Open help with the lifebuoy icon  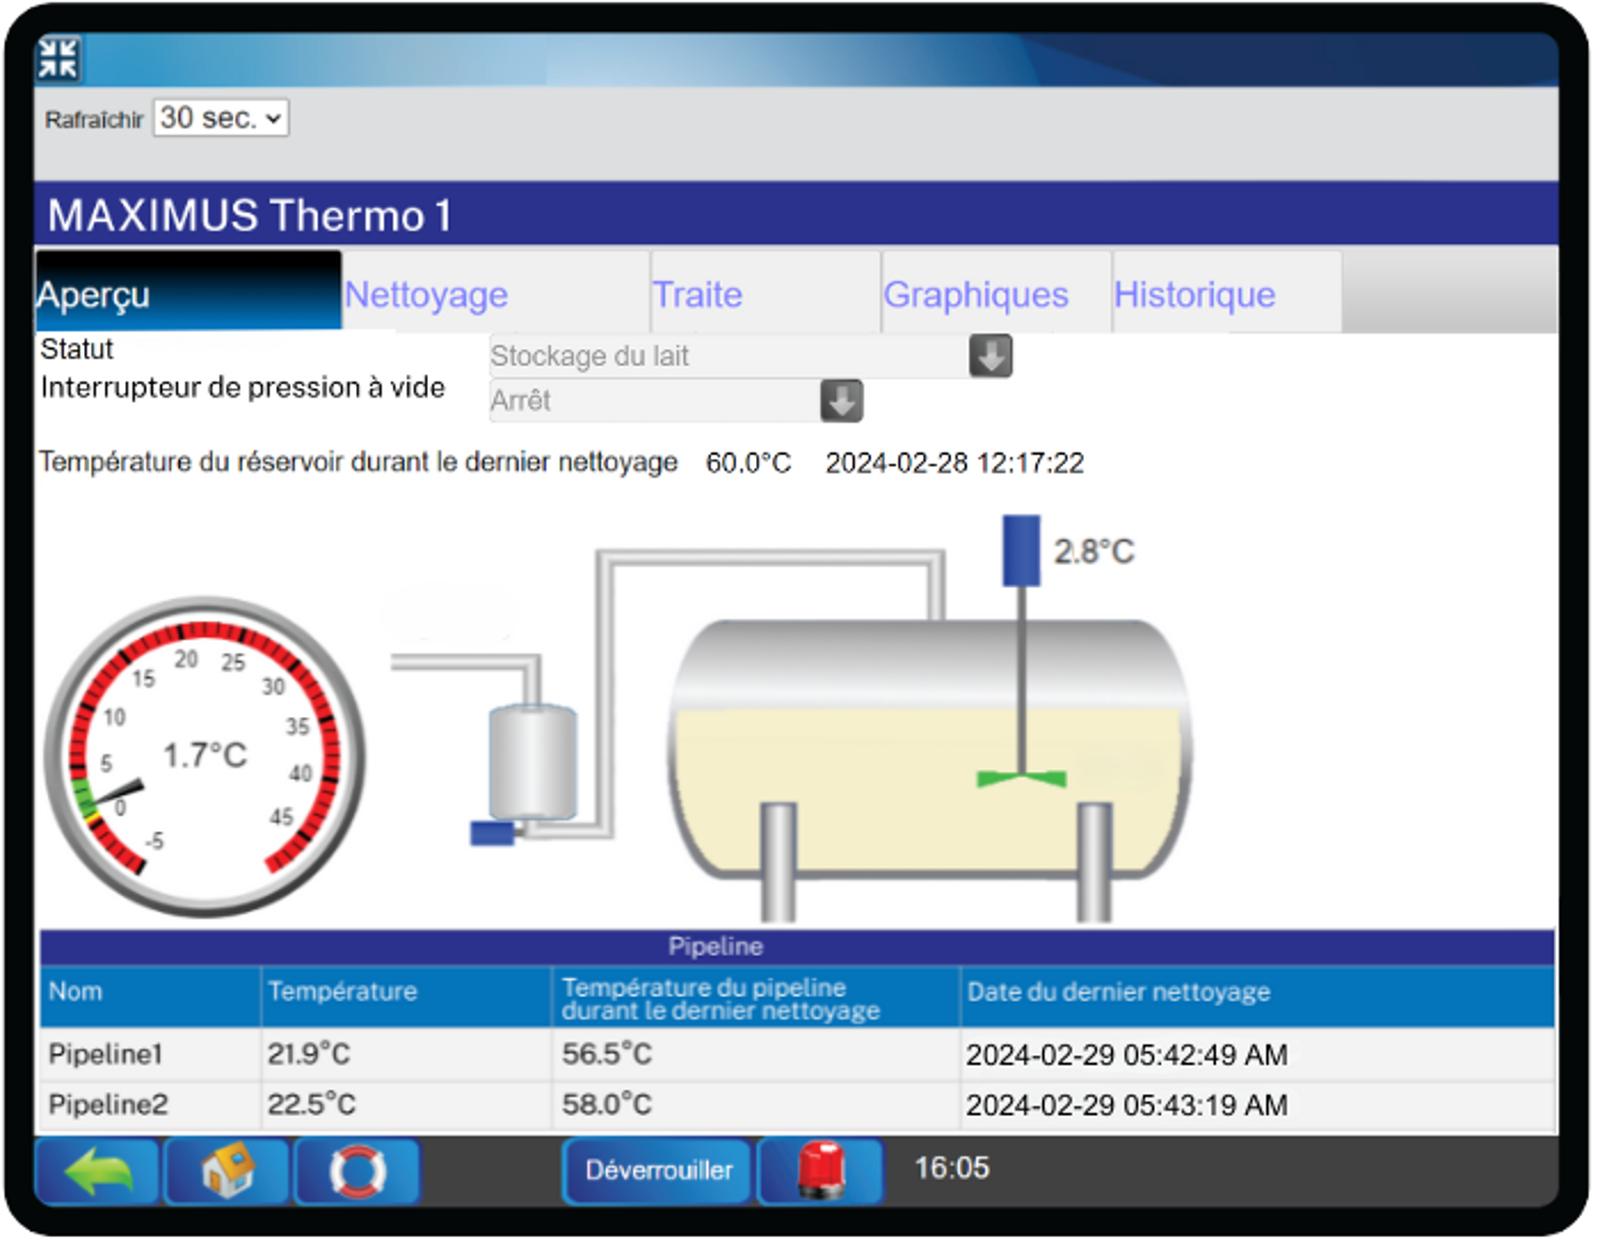pos(357,1170)
